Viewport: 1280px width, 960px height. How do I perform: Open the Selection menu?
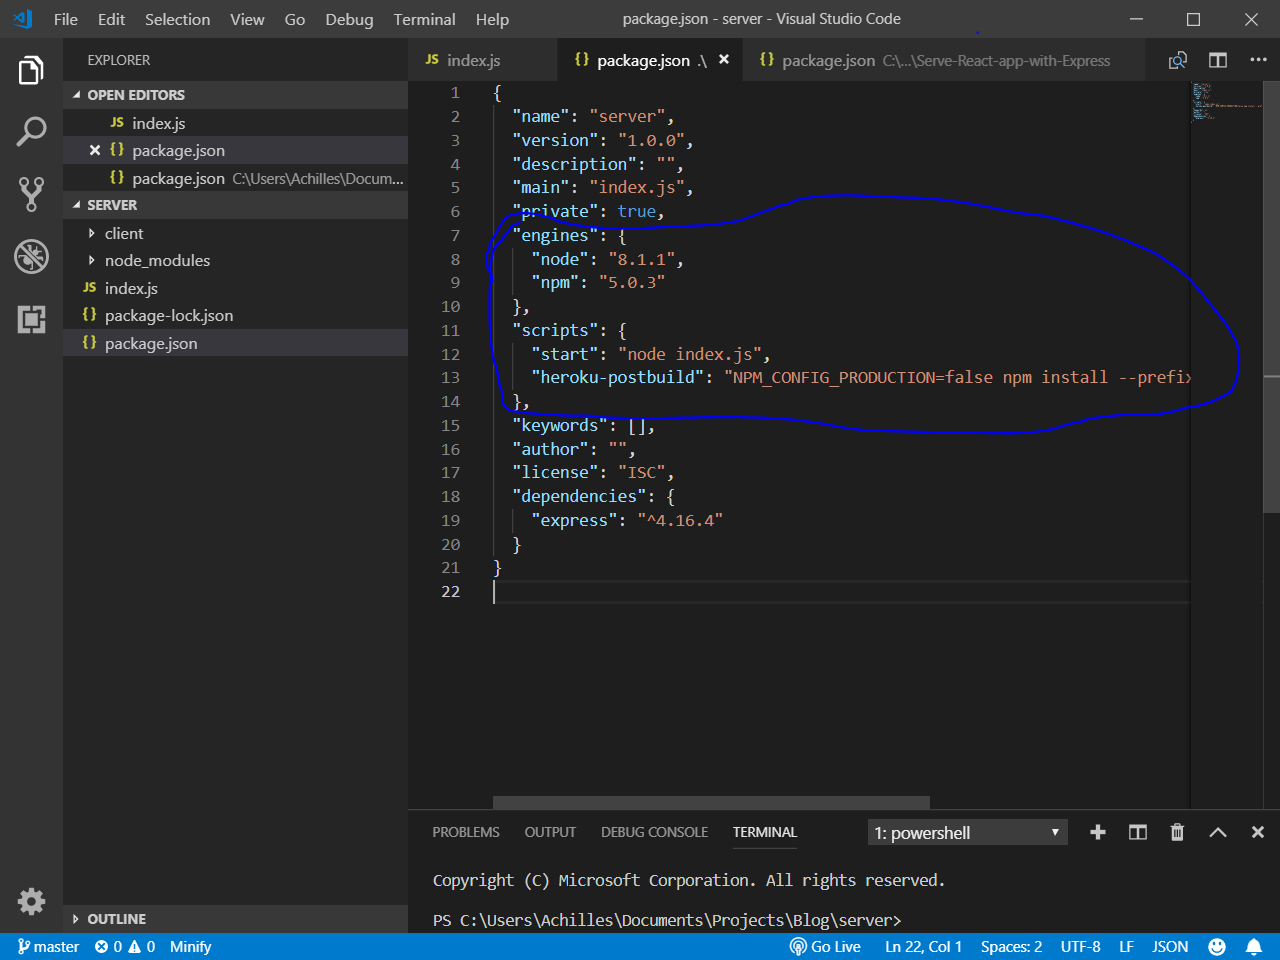(x=177, y=19)
